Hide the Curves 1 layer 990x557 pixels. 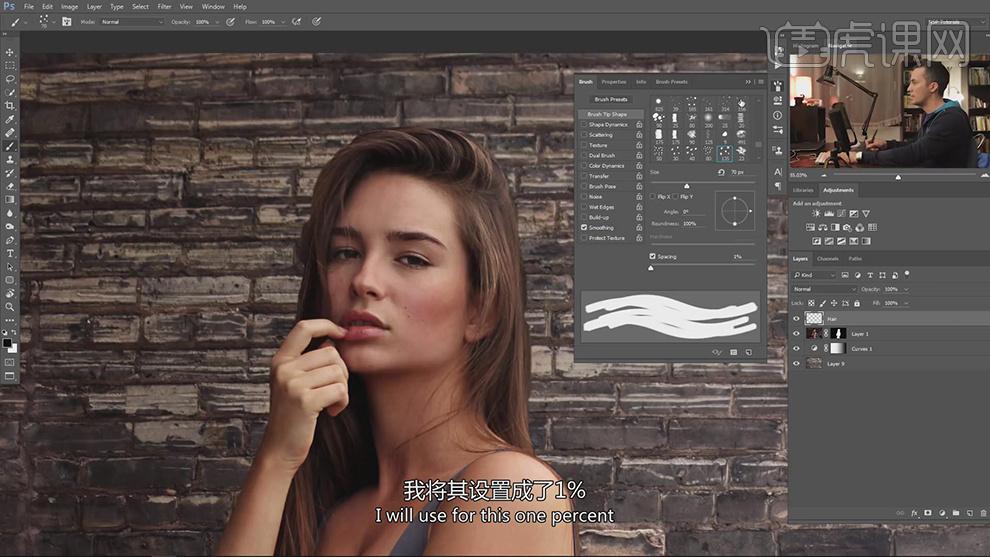point(796,349)
